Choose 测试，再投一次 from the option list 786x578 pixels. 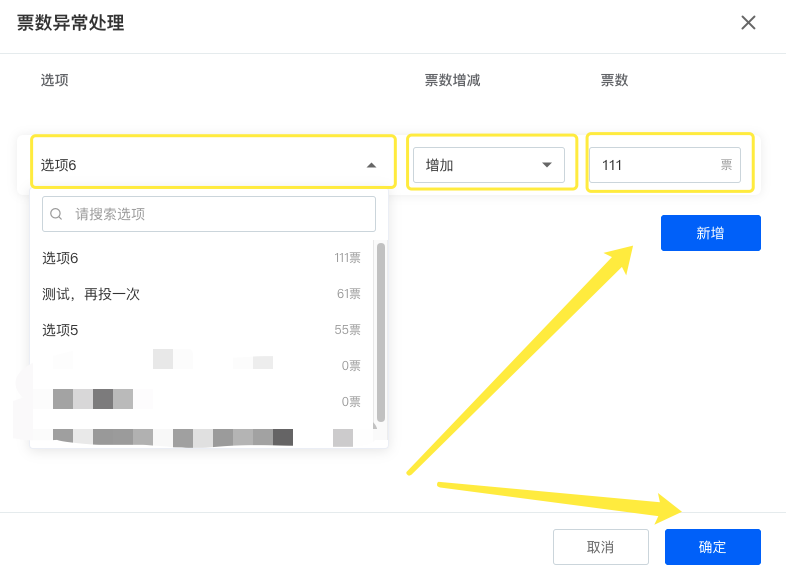point(200,294)
